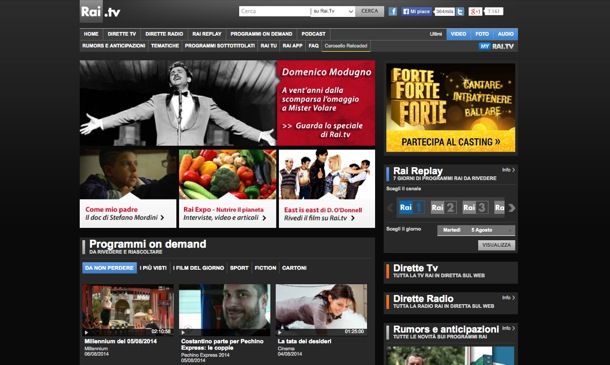This screenshot has height=365, width=610.
Task: Click the Rai.tv logo
Action: tap(101, 12)
